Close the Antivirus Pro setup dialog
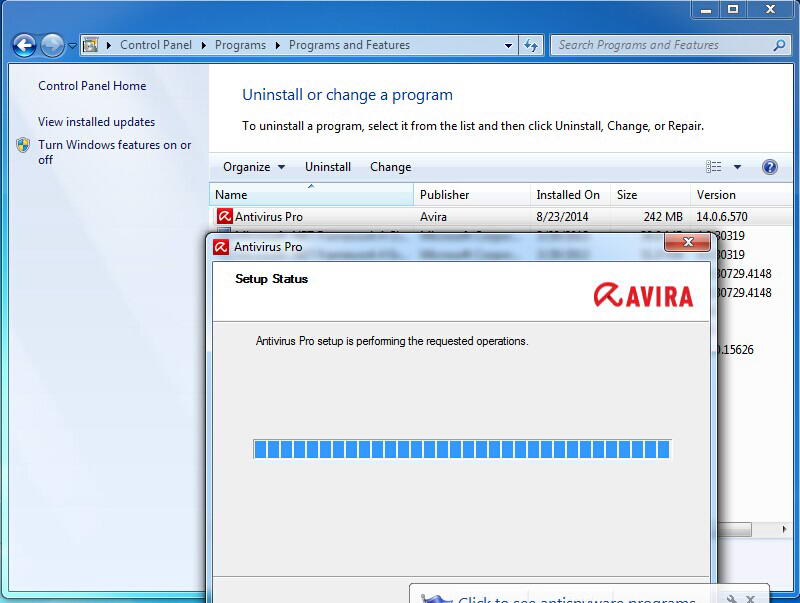The image size is (800, 603). (688, 242)
